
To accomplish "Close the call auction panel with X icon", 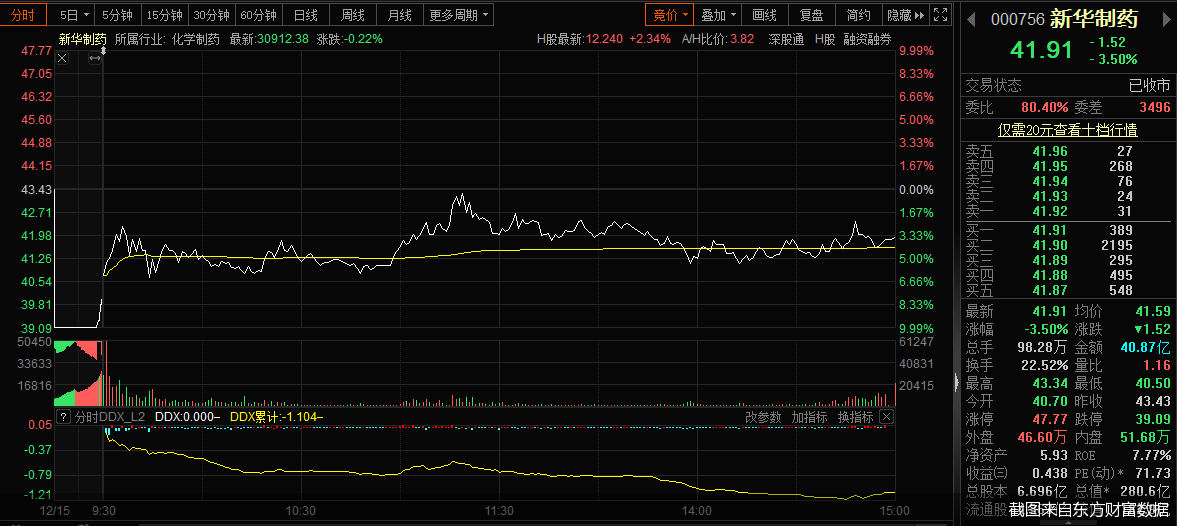I will (x=62, y=59).
